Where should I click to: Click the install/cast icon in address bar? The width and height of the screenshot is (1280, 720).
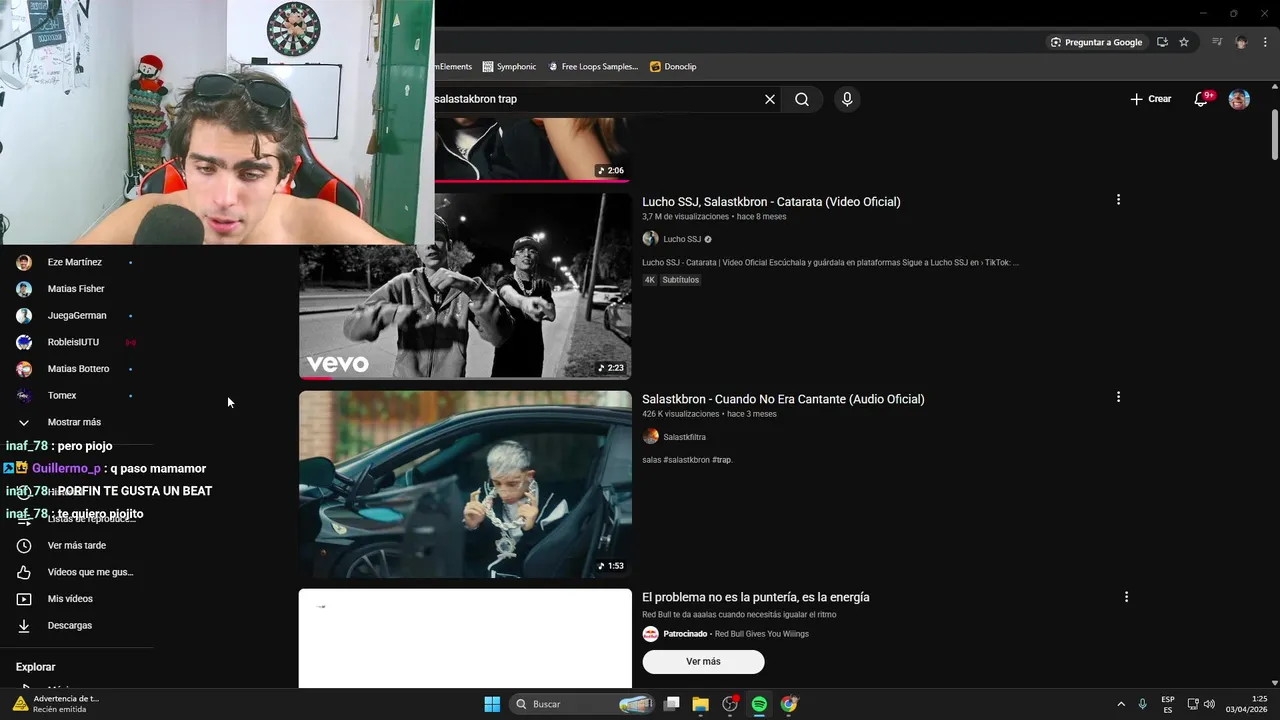click(x=1162, y=42)
